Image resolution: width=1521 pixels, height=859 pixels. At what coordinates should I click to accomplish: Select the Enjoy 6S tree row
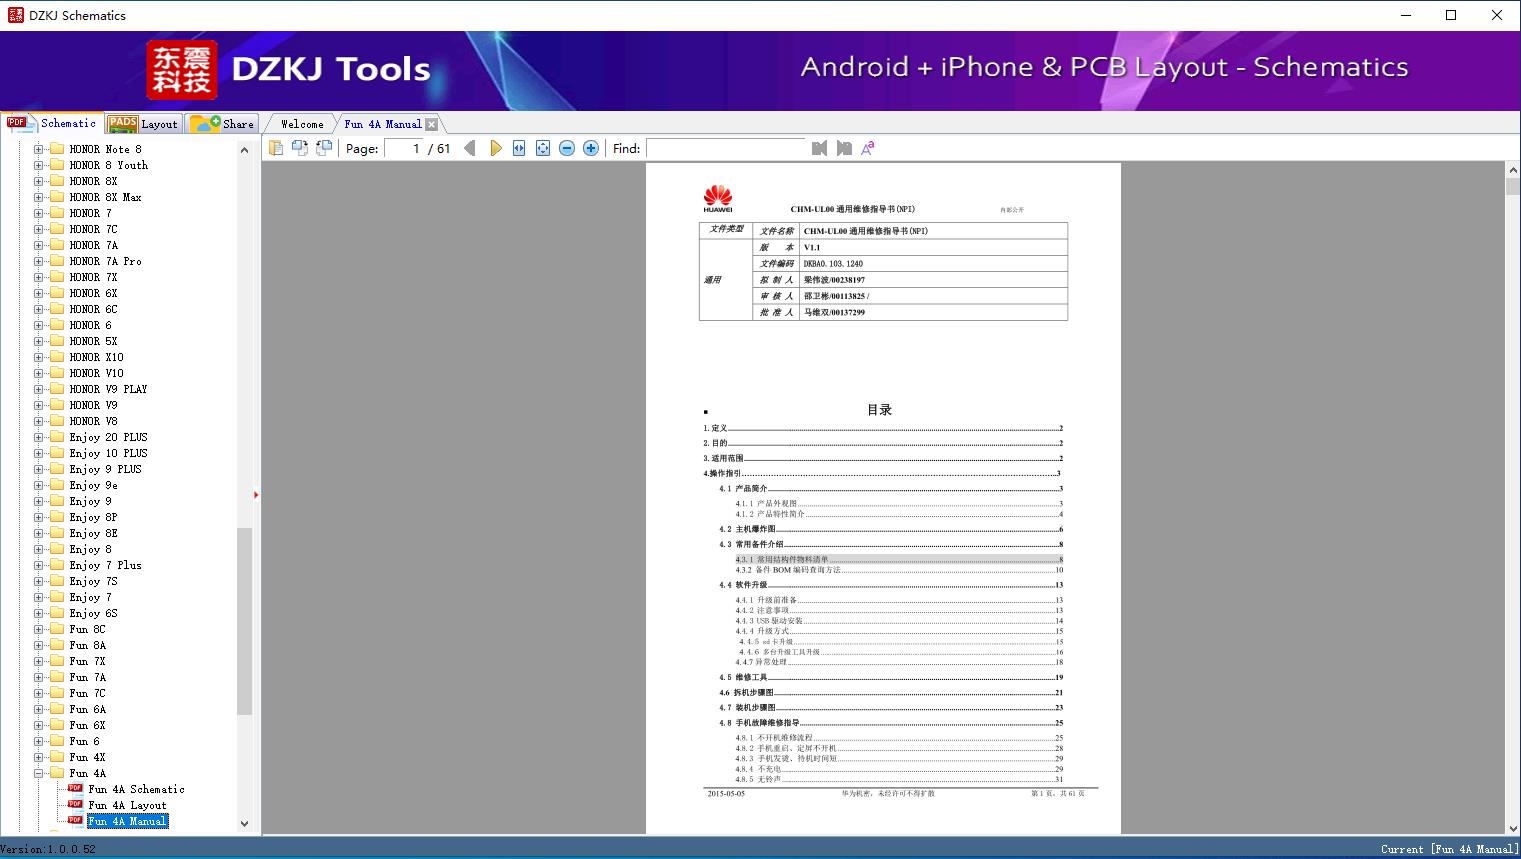pos(93,613)
